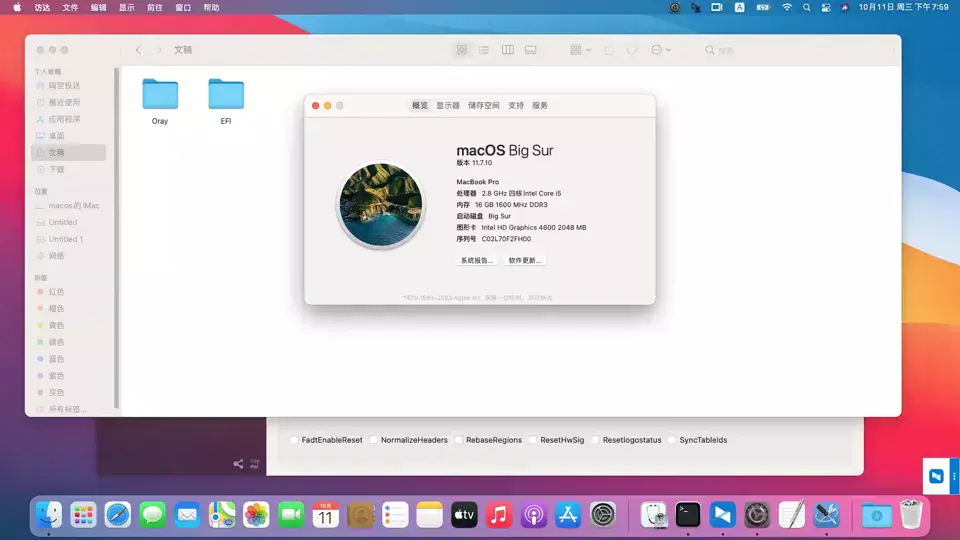Open Photos from the Dock
This screenshot has width=960, height=540.
(256, 515)
